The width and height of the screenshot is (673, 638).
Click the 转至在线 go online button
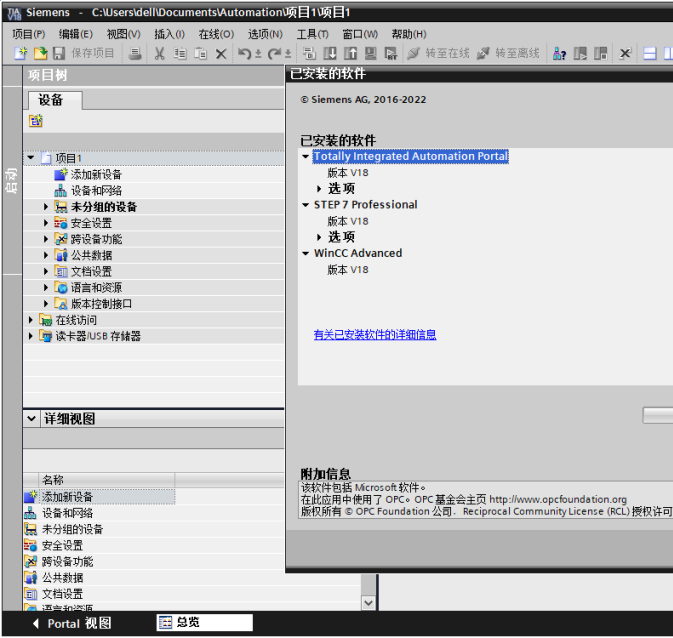(438, 53)
